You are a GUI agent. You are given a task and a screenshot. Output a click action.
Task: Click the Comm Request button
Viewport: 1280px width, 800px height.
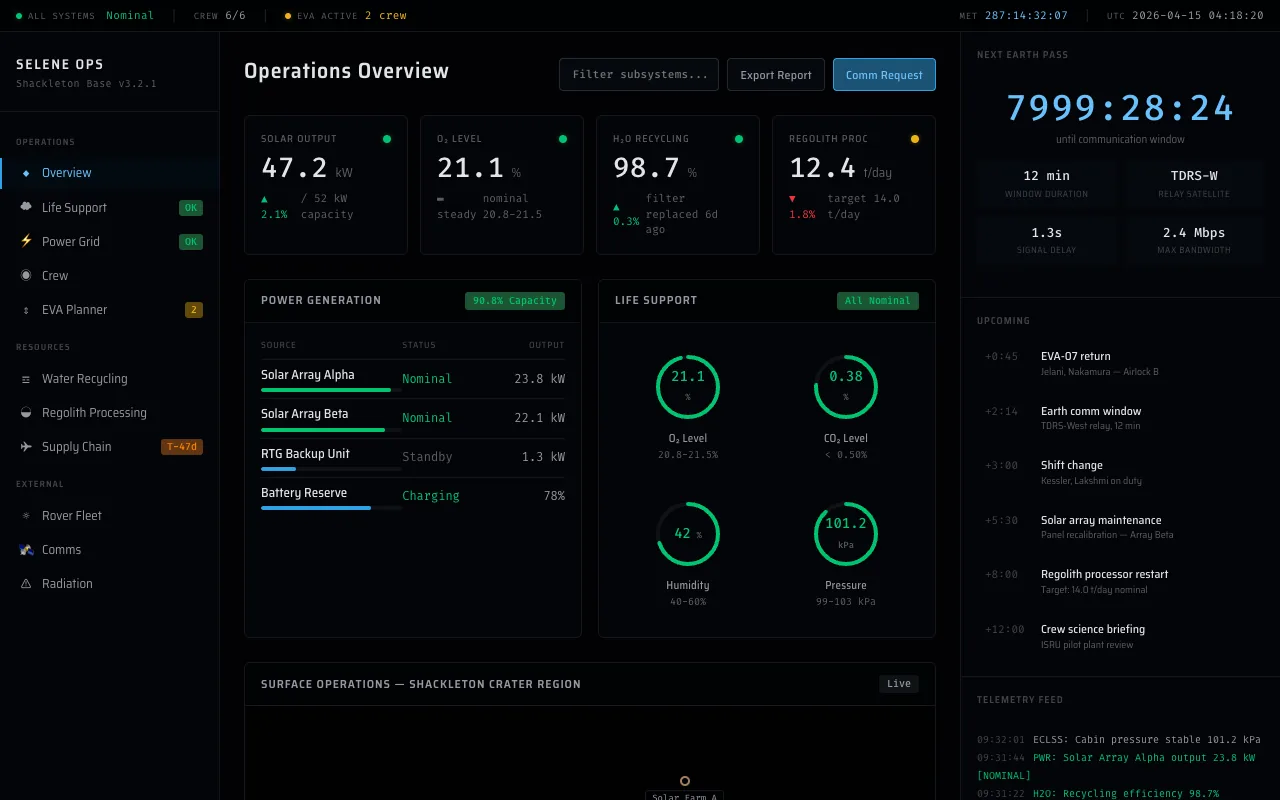click(x=884, y=75)
